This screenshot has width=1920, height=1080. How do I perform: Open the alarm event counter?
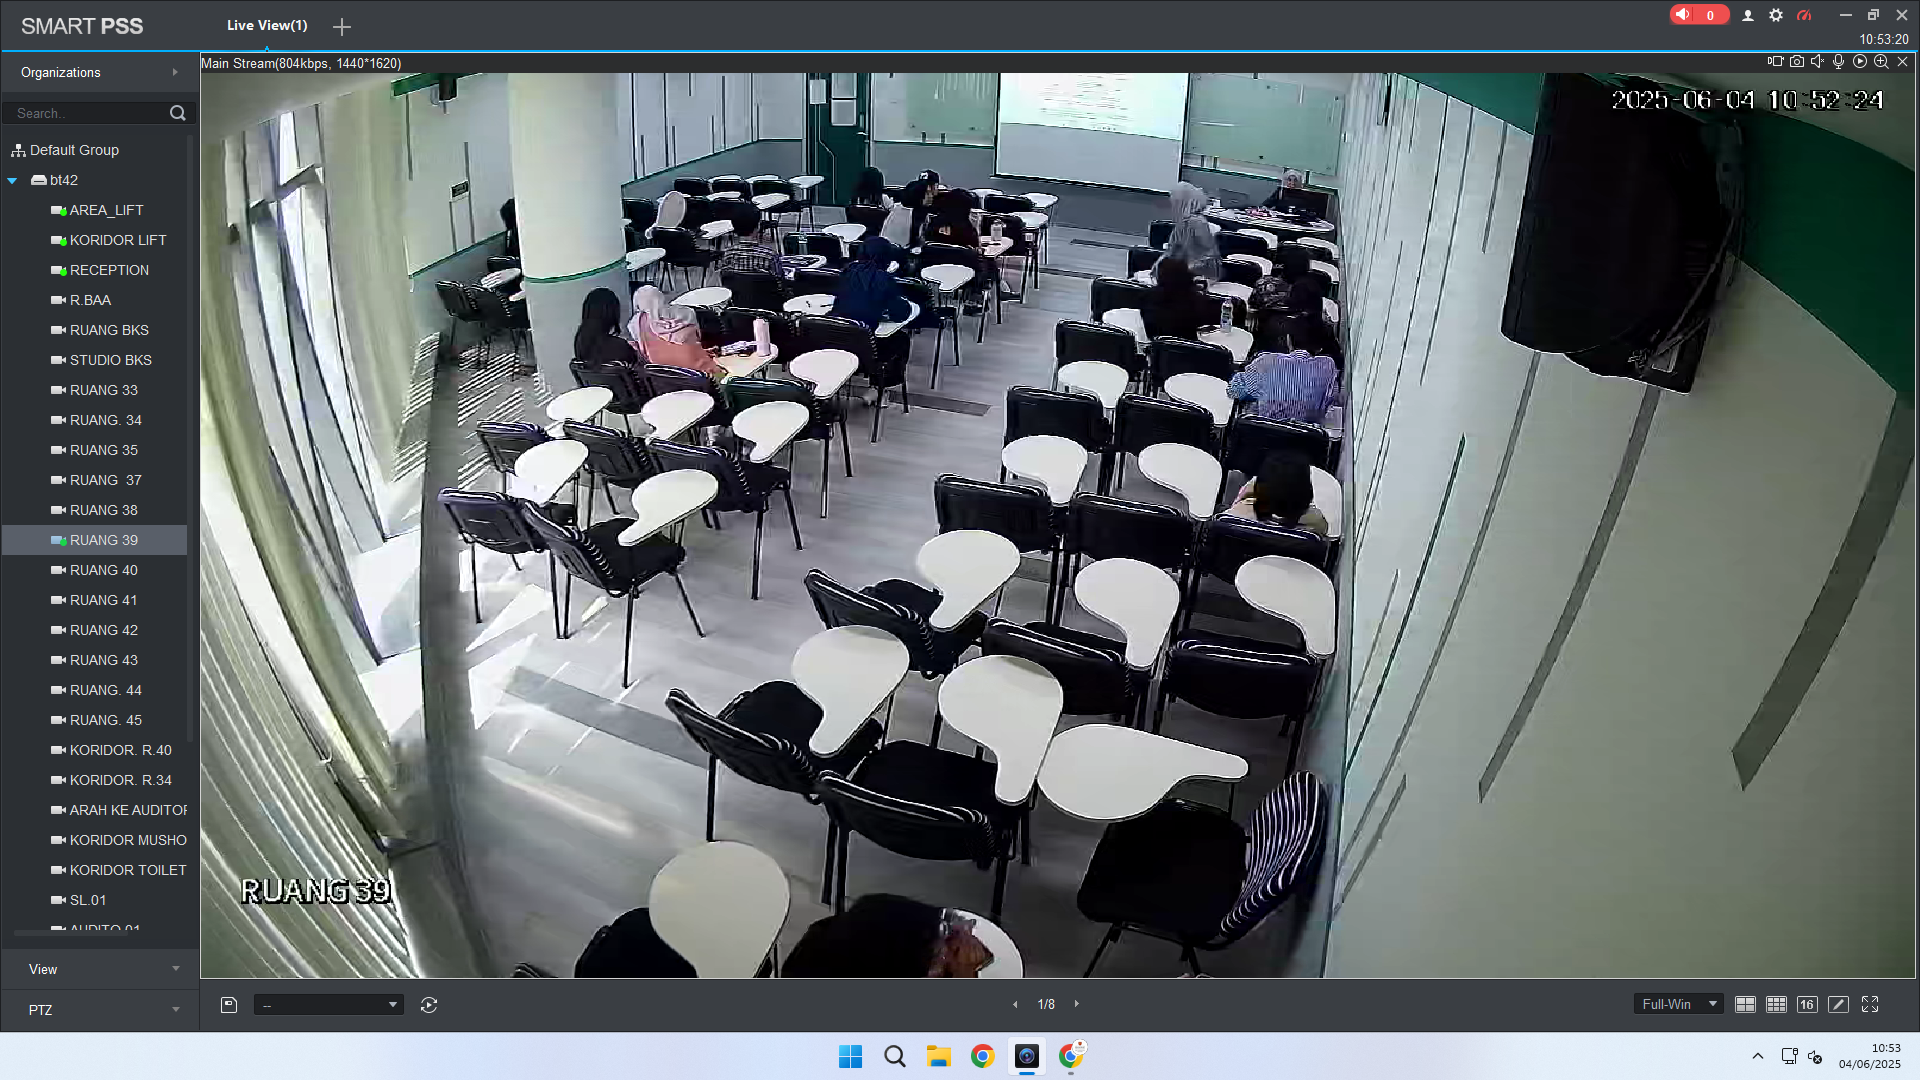1698,15
